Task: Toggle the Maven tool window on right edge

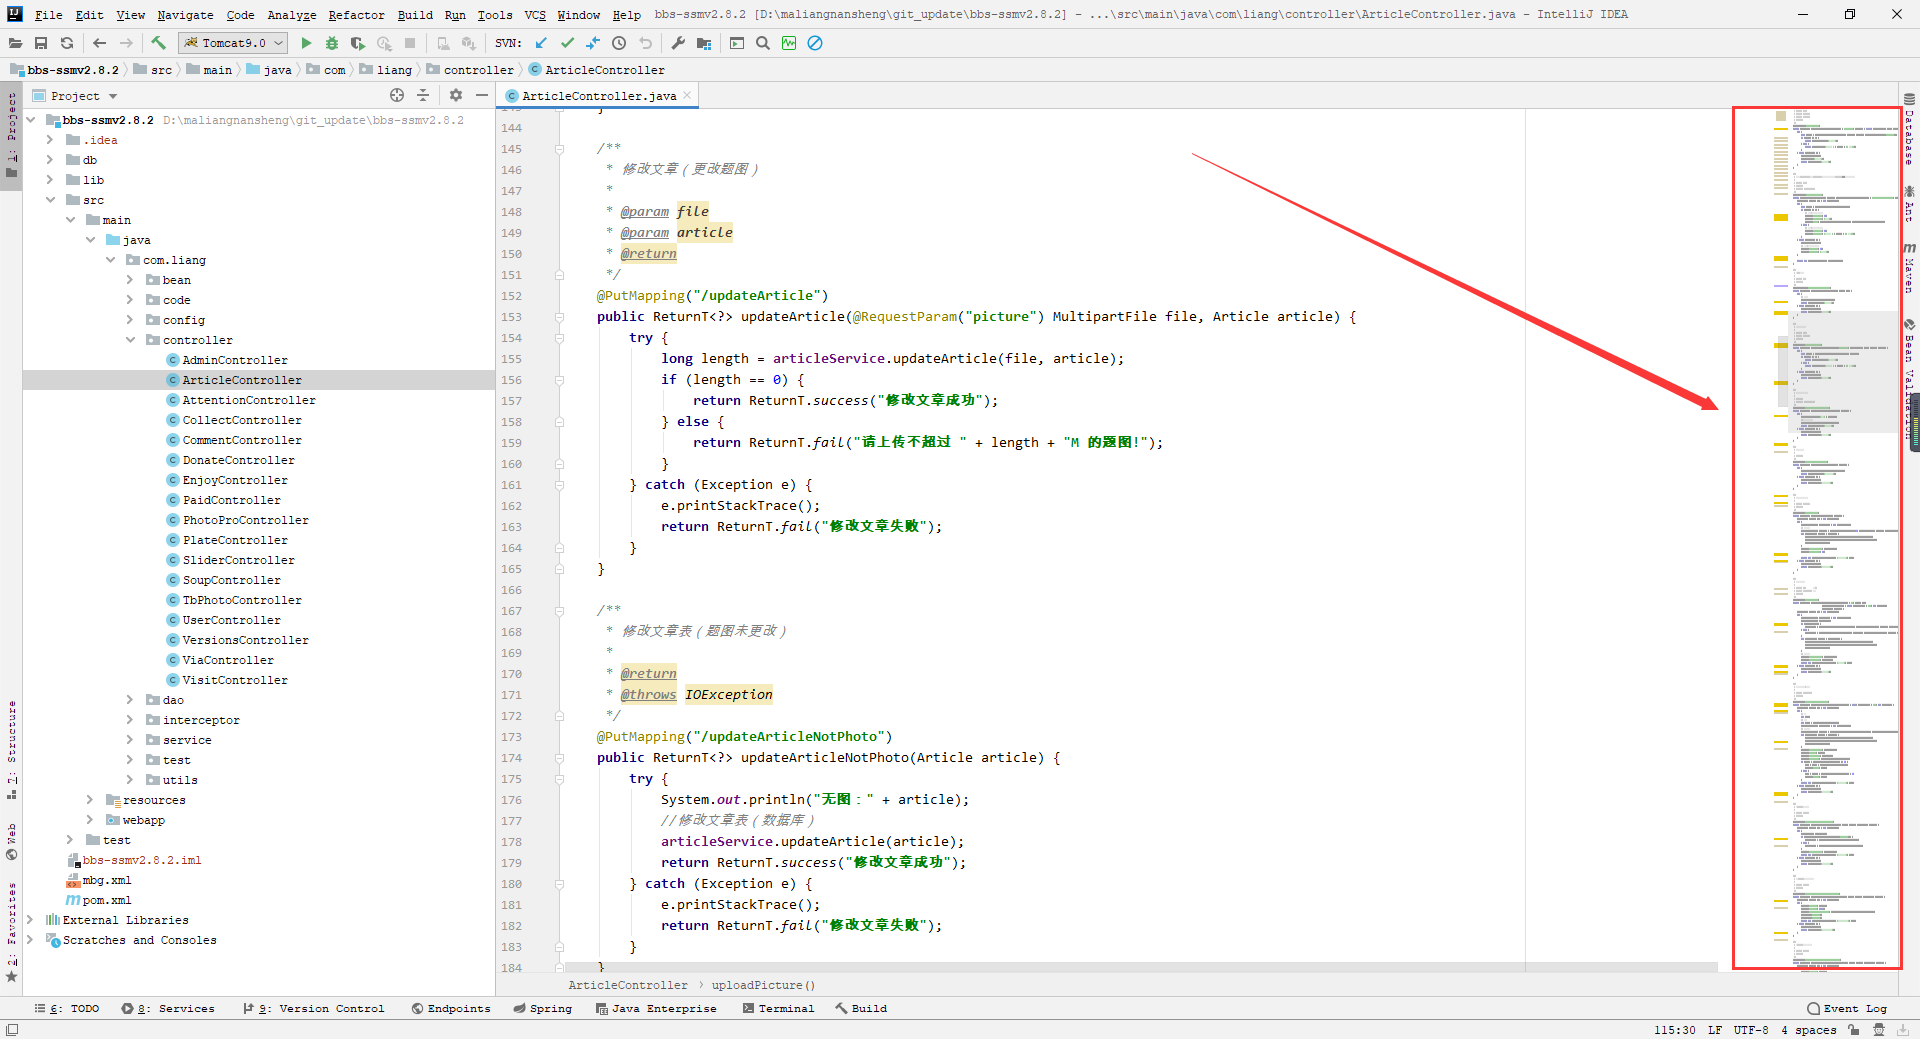Action: [1909, 266]
